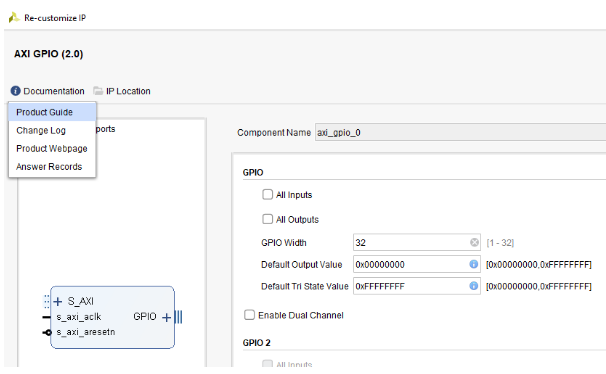Click the Default Tri State Value field
Viewport: 606px width, 374px height.
pos(417,286)
